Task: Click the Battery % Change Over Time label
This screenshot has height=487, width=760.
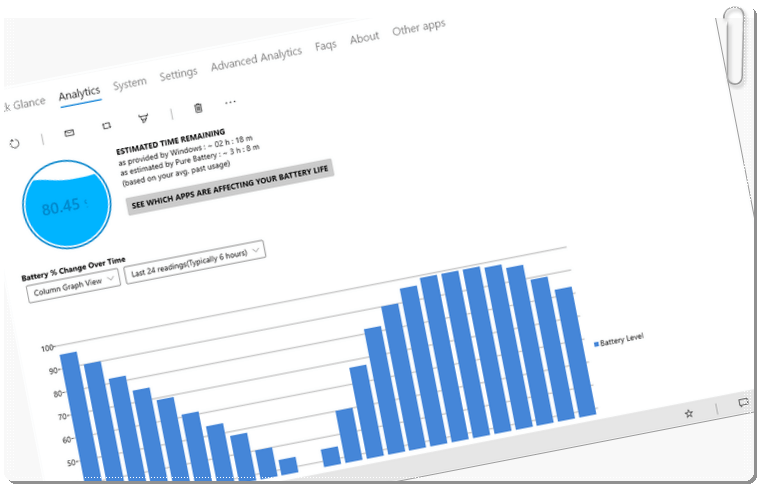Action: (73, 268)
